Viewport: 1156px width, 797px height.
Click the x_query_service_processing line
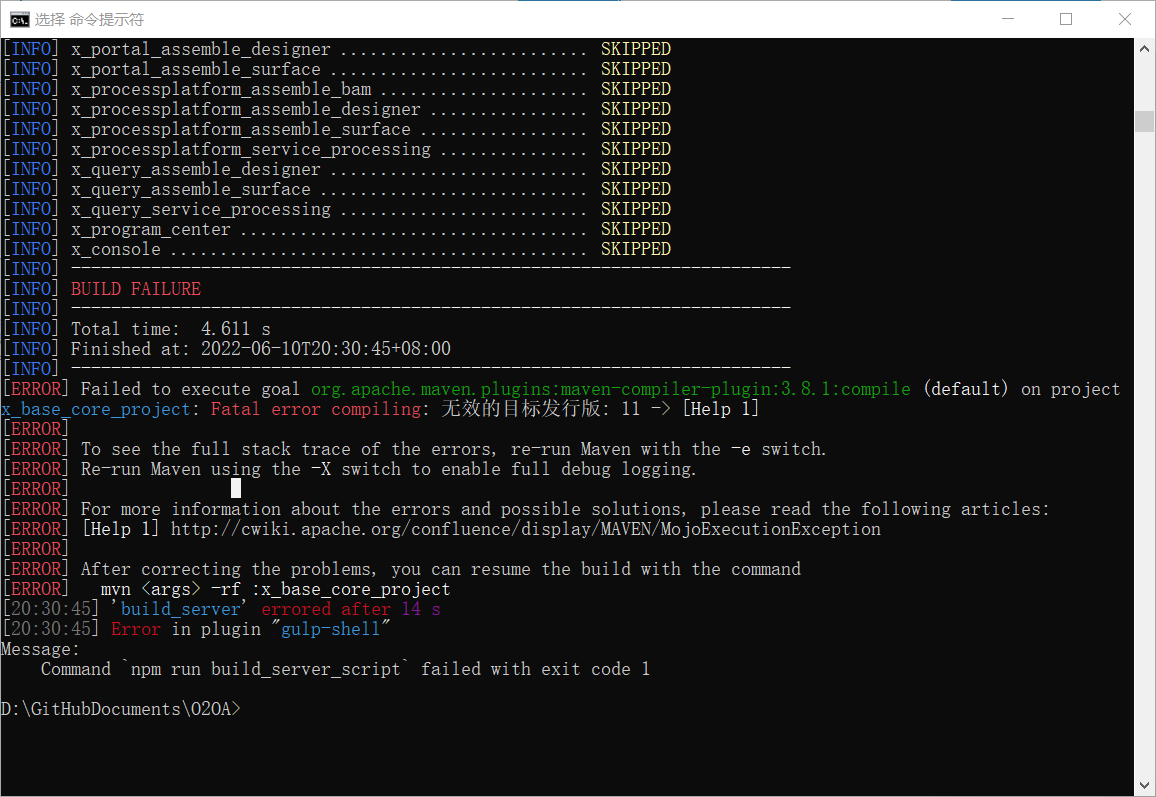(337, 209)
